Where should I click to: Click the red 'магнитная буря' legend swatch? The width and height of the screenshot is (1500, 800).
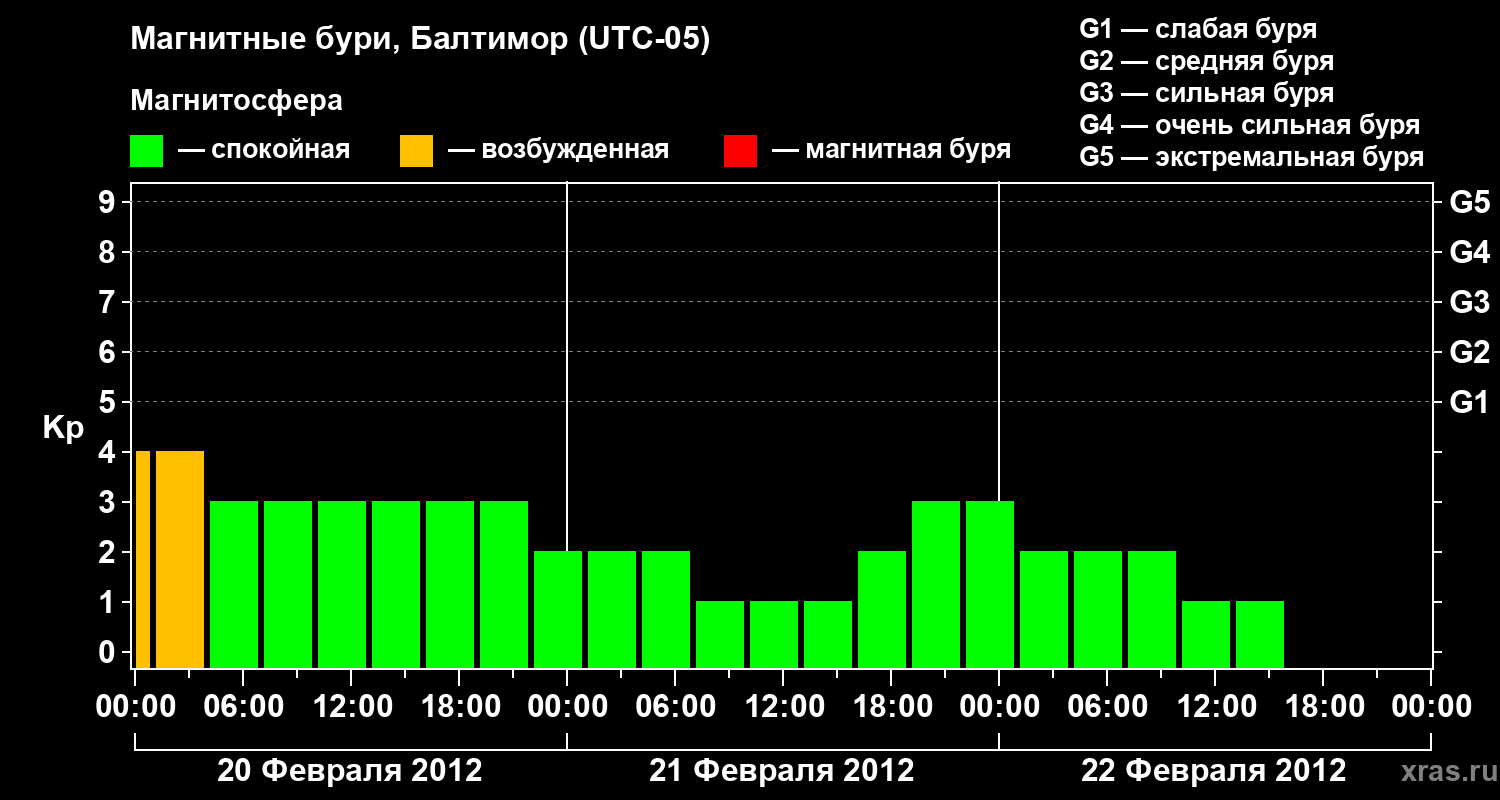(x=740, y=151)
